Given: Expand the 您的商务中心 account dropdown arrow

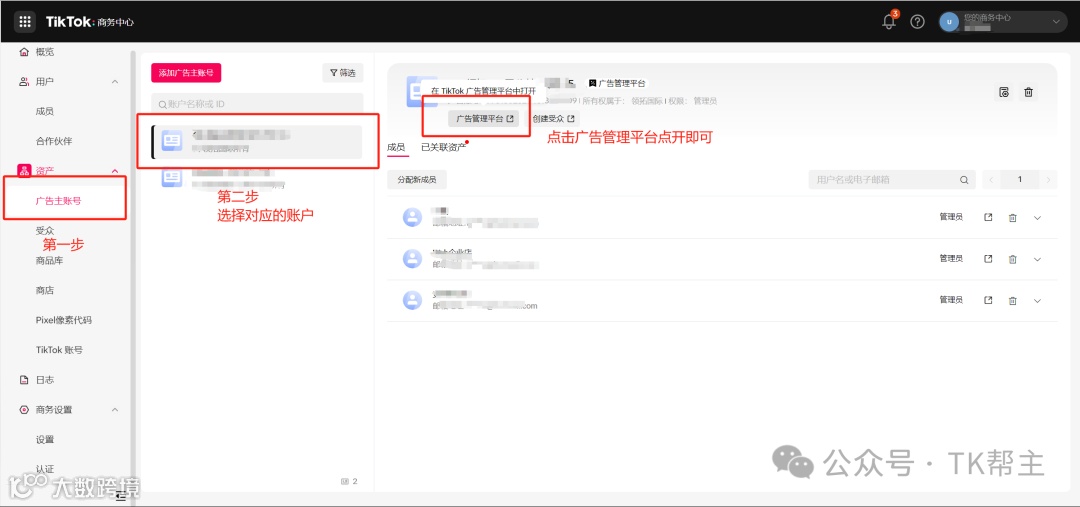Looking at the screenshot, I should pyautogui.click(x=1055, y=22).
